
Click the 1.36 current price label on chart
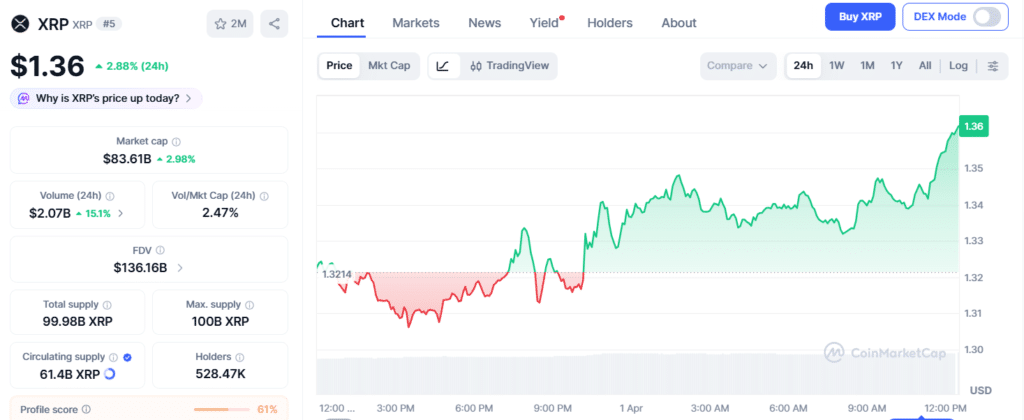(973, 126)
